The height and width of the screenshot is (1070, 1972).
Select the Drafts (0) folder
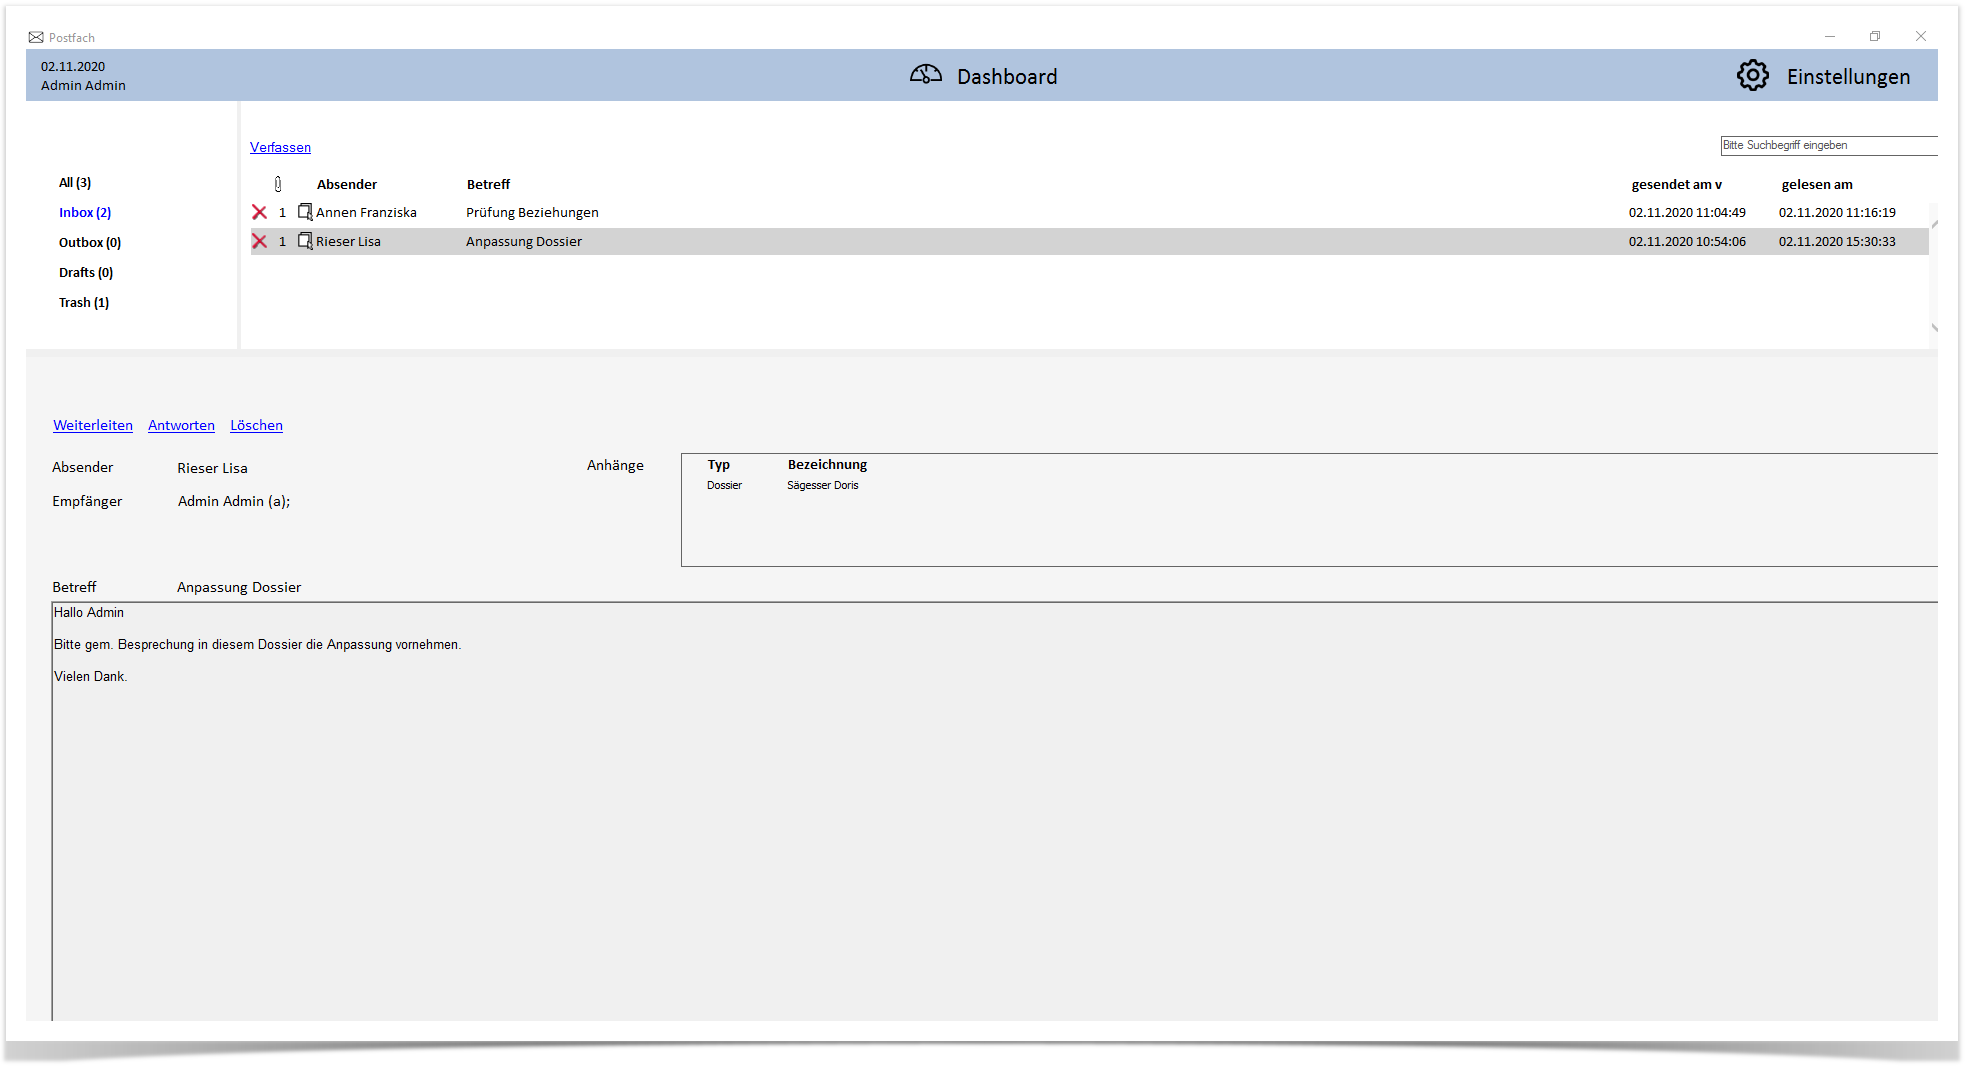[x=86, y=273]
